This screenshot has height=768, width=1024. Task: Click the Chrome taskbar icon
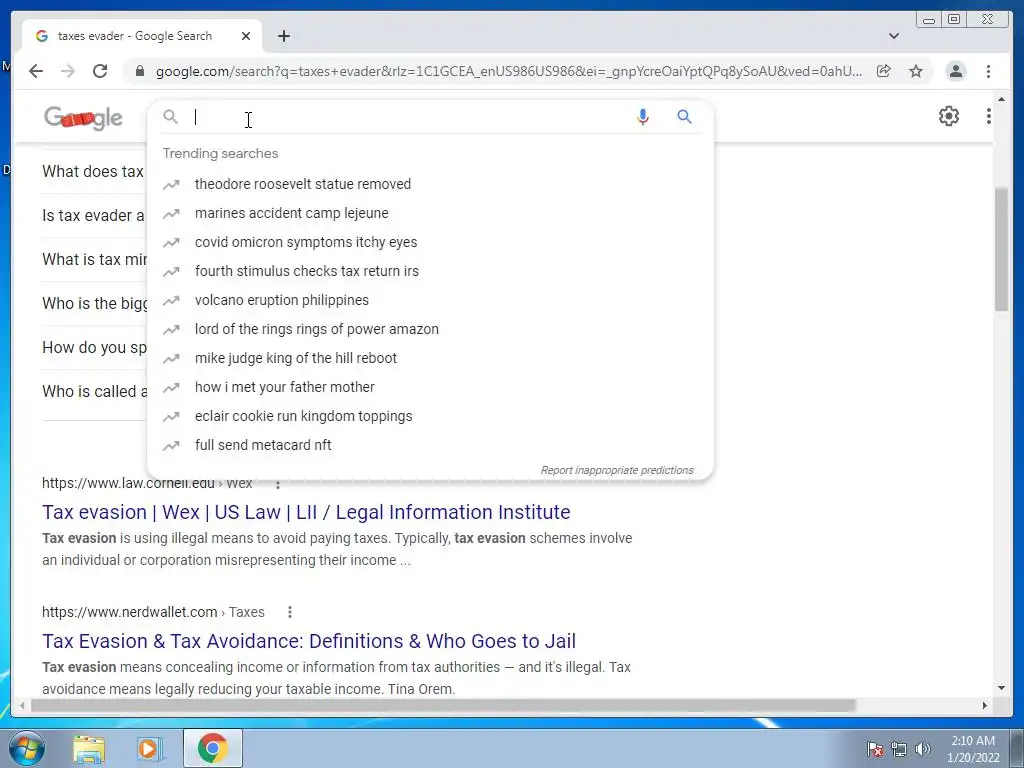pos(213,748)
